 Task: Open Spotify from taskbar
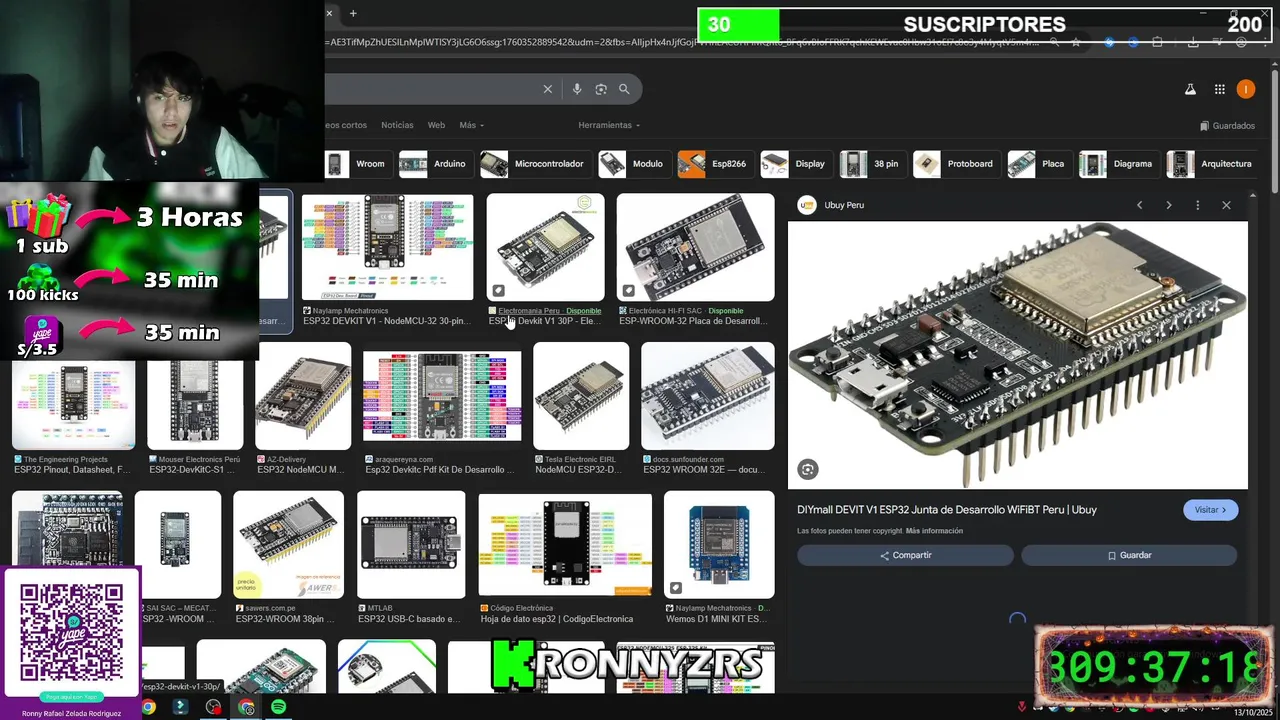278,707
